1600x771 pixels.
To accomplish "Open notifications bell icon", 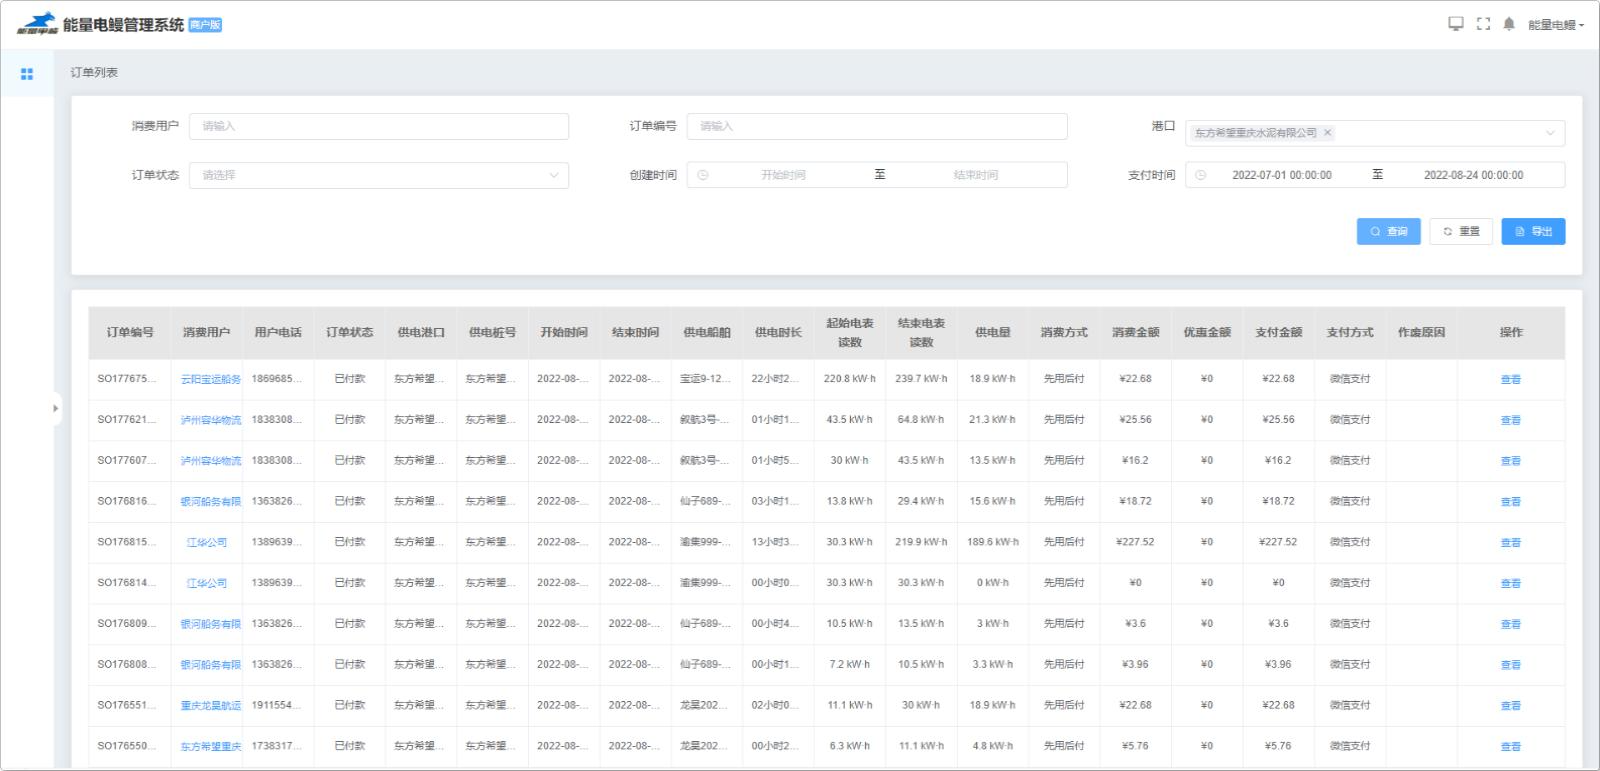I will 1509,24.
